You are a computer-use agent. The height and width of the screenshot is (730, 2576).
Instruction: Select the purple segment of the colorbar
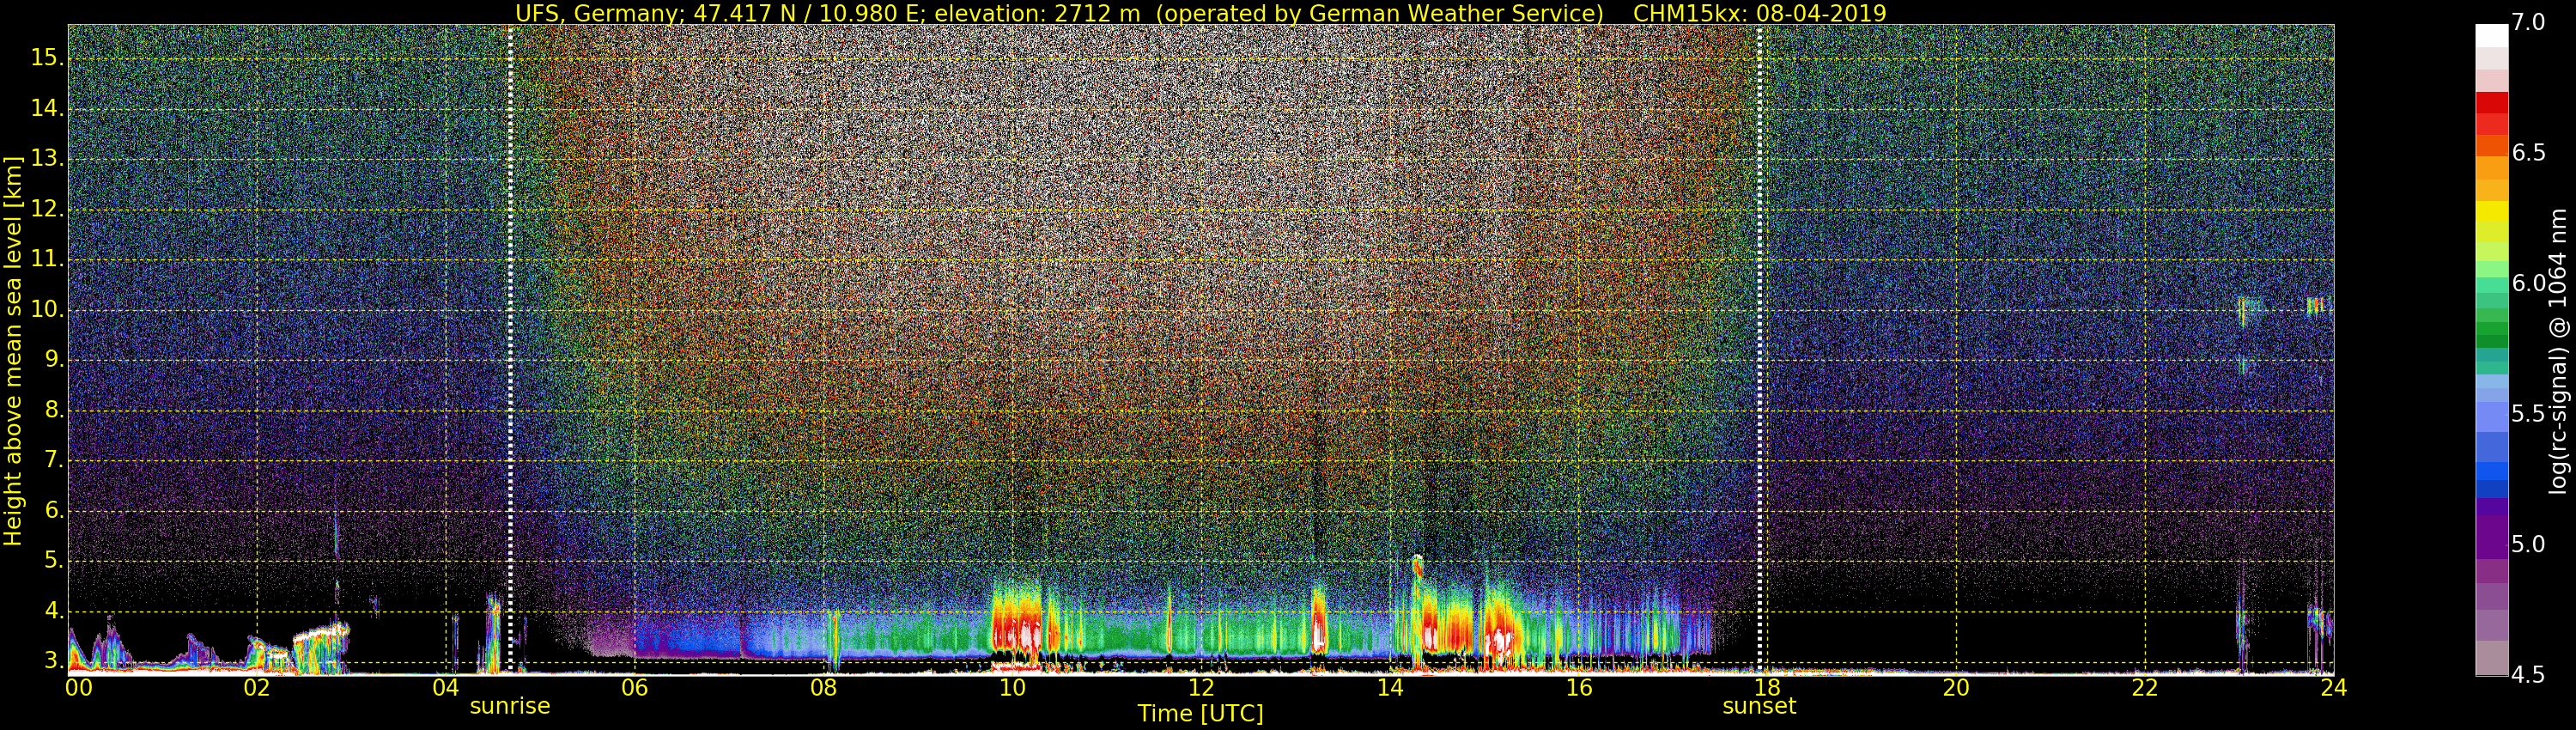pyautogui.click(x=2491, y=530)
